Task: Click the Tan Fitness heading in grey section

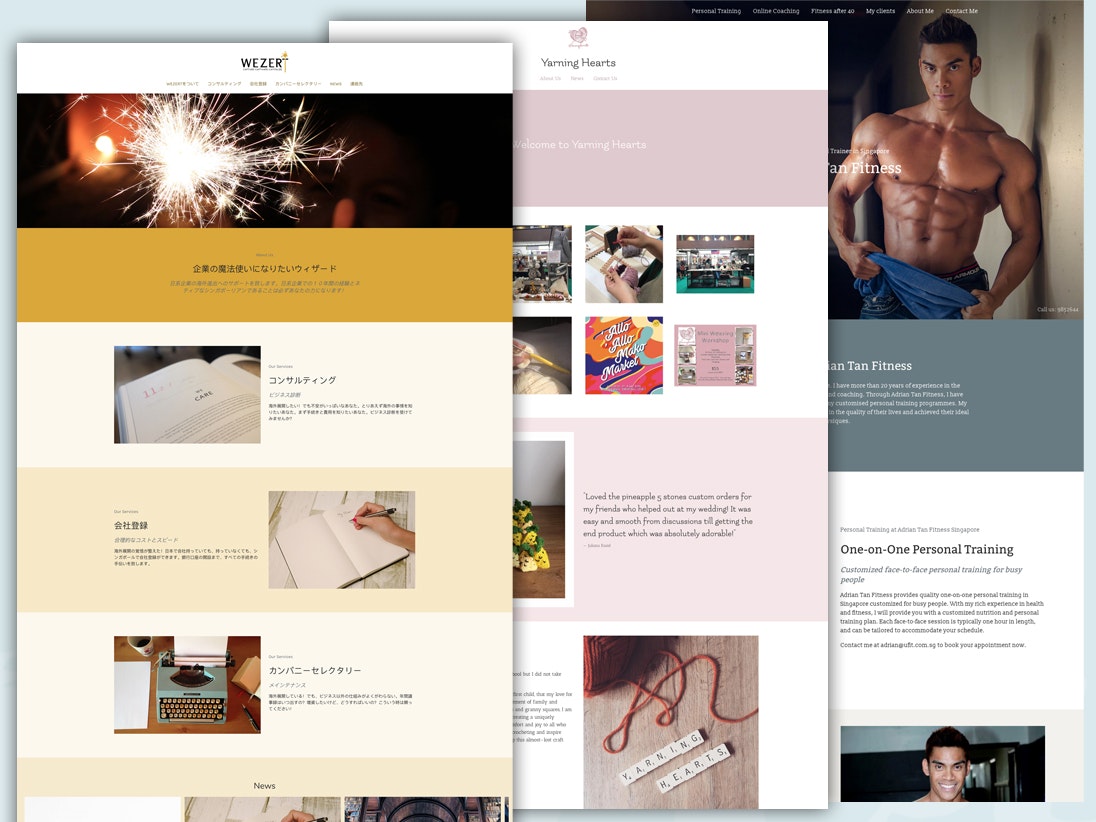Action: pos(870,366)
